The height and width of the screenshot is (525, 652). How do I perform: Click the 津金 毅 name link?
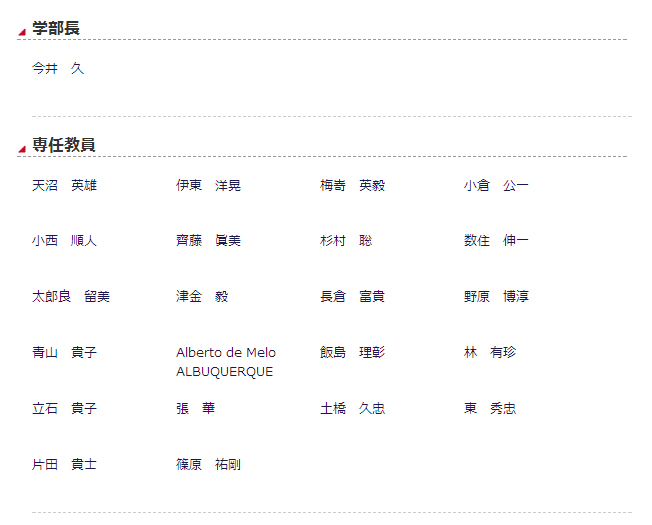coord(202,297)
